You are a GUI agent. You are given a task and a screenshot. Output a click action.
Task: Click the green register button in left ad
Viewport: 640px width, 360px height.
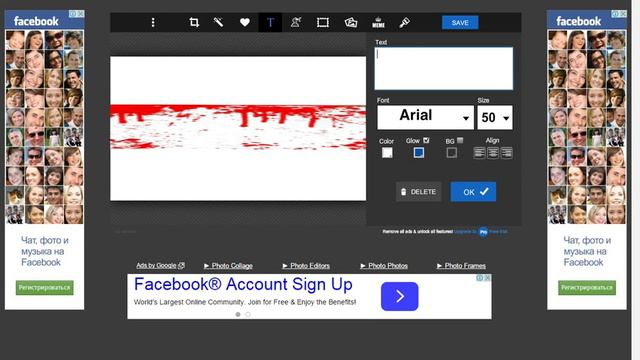44,287
